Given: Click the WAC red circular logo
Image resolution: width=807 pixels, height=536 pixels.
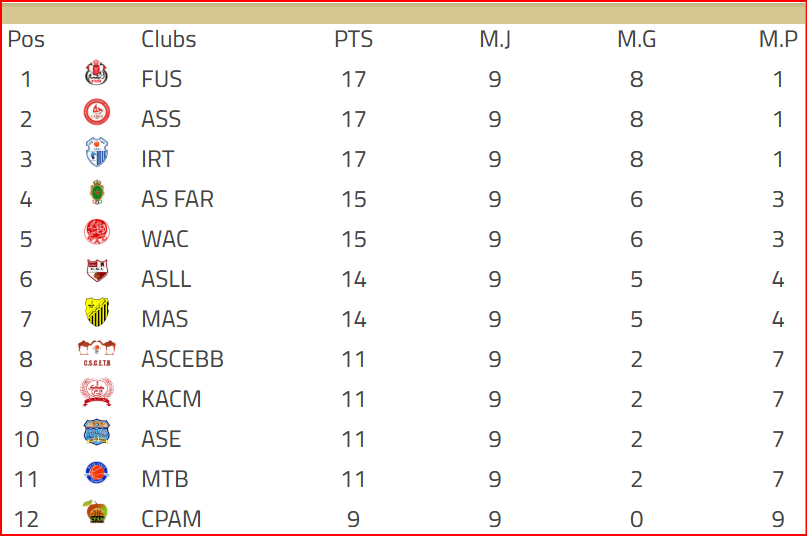Looking at the screenshot, I should pyautogui.click(x=97, y=232).
